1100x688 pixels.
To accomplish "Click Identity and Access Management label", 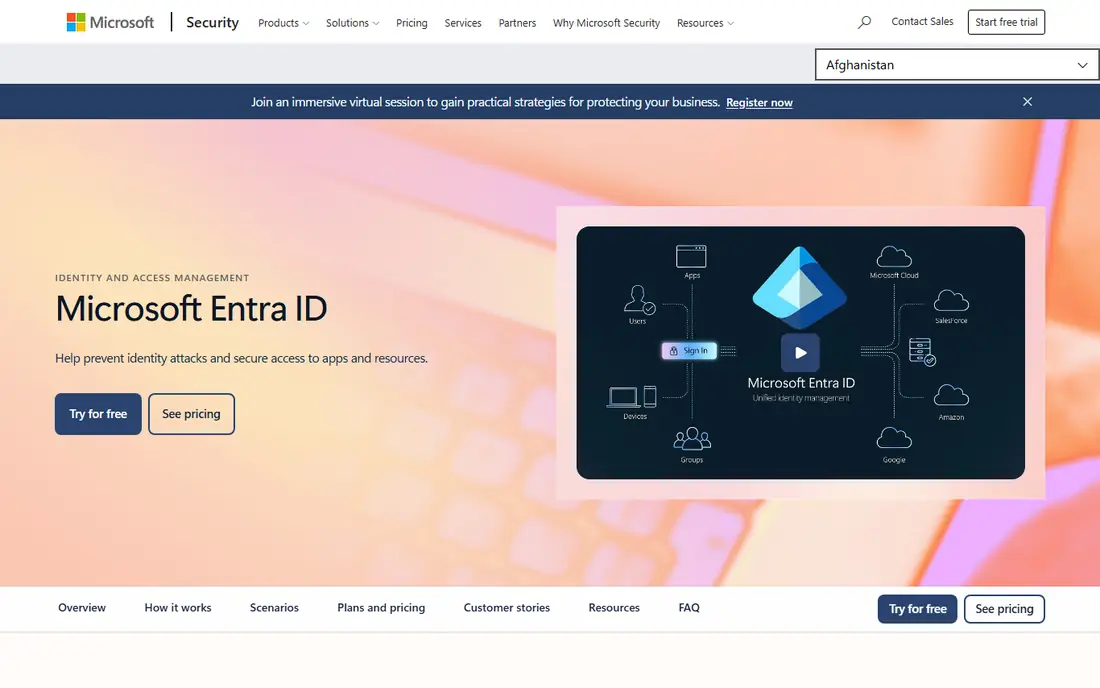I will (152, 278).
